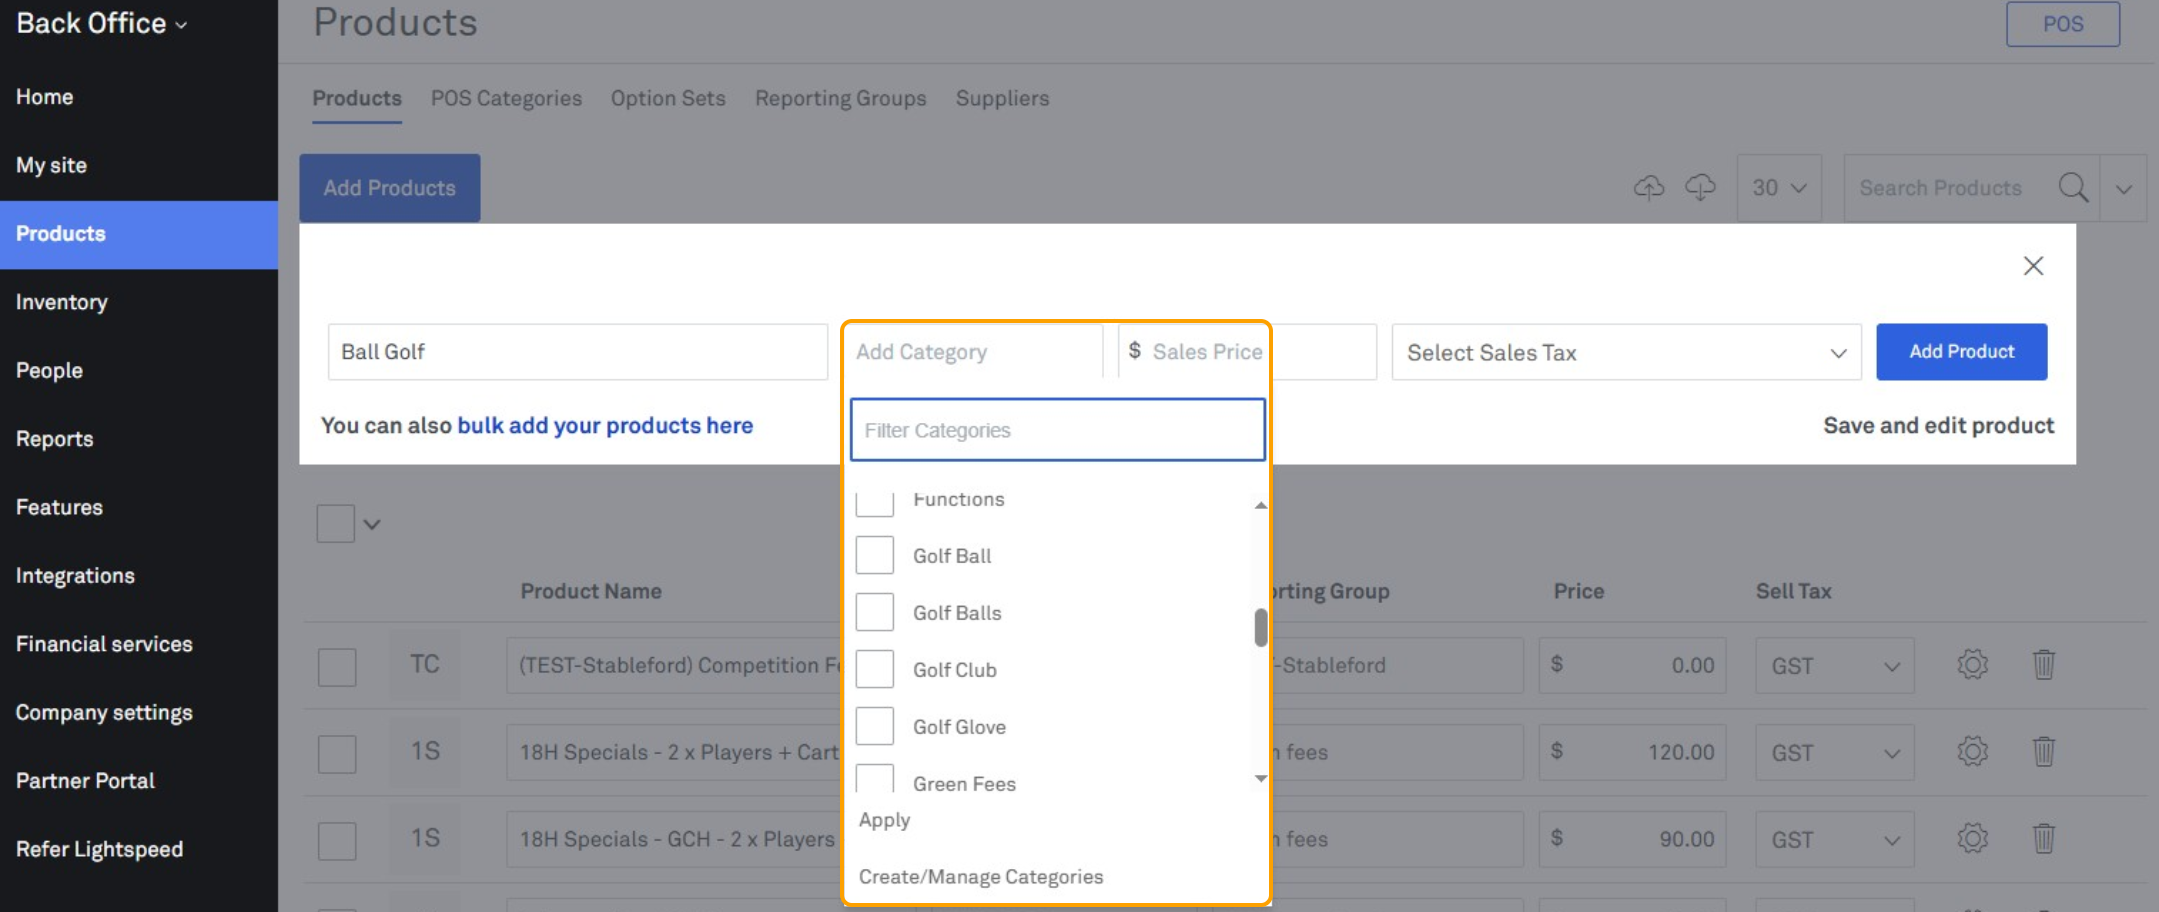
Task: Click the search magnifier icon
Action: [x=2073, y=187]
